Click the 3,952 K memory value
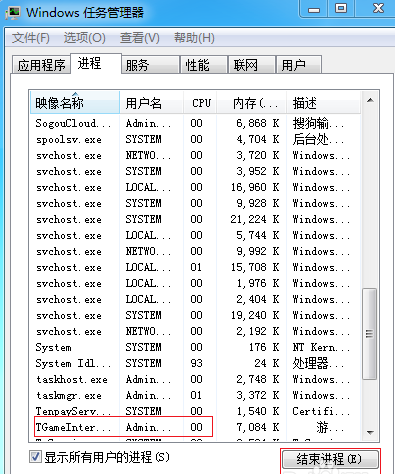395x474 pixels. point(258,171)
